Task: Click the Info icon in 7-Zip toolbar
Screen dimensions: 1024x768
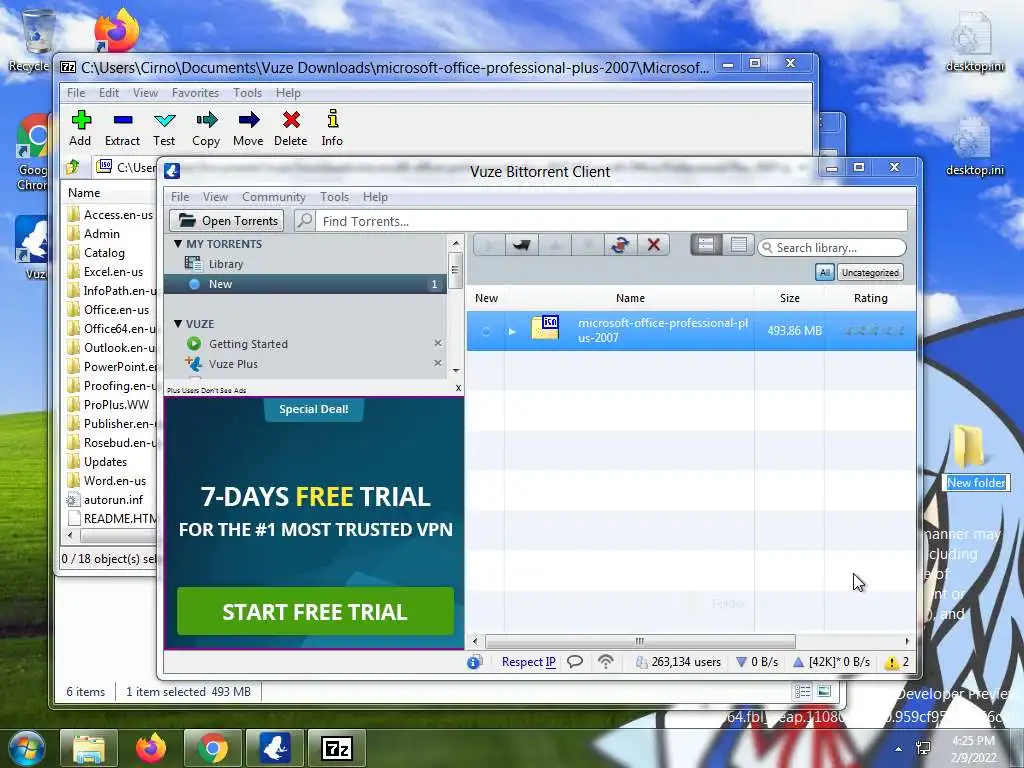Action: (x=332, y=119)
